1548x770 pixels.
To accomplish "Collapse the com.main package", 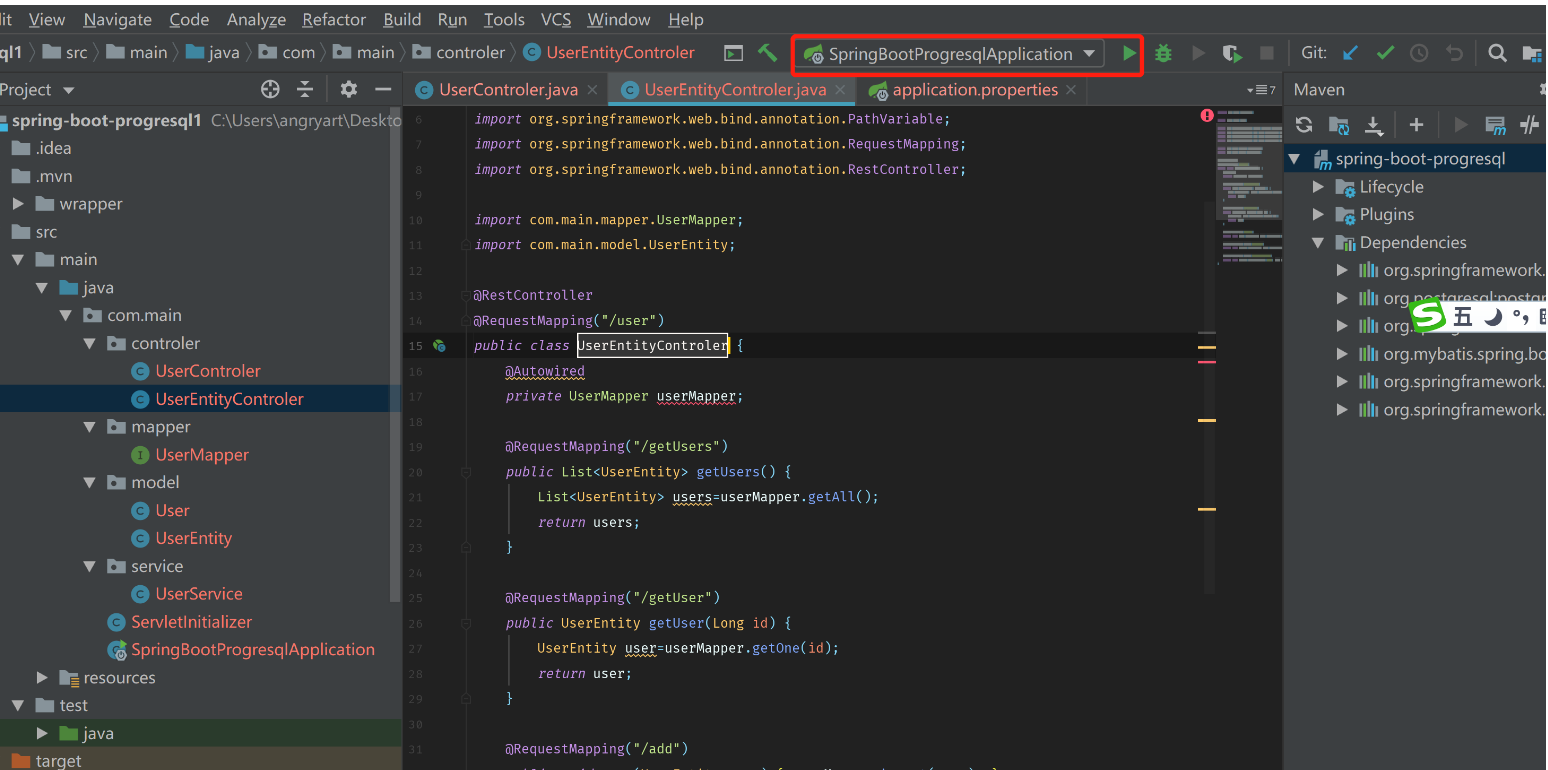I will [66, 316].
